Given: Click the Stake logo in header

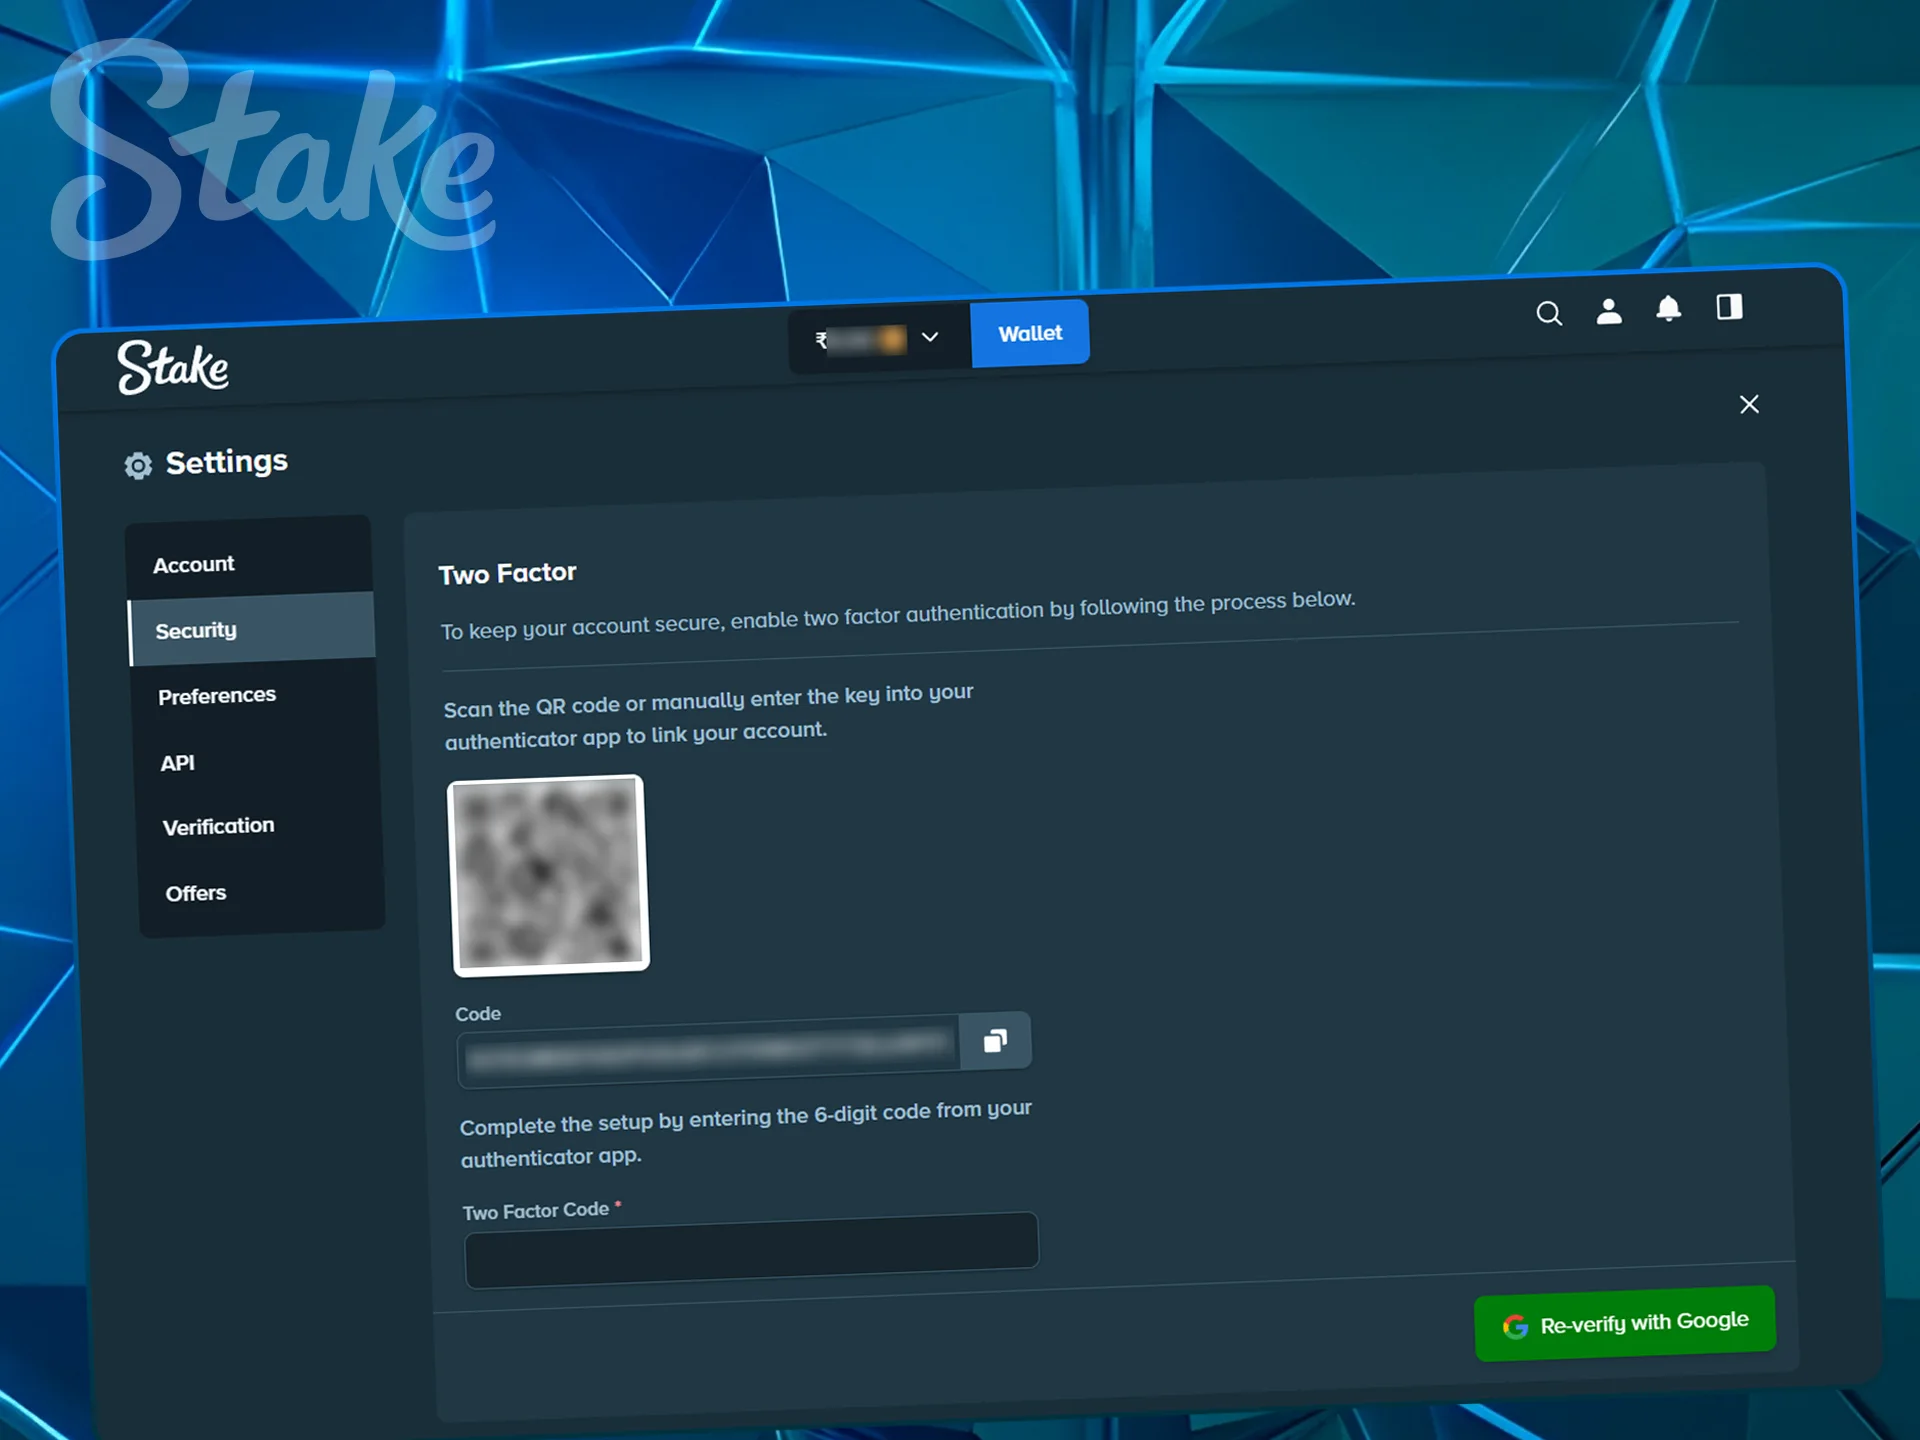Looking at the screenshot, I should [173, 367].
